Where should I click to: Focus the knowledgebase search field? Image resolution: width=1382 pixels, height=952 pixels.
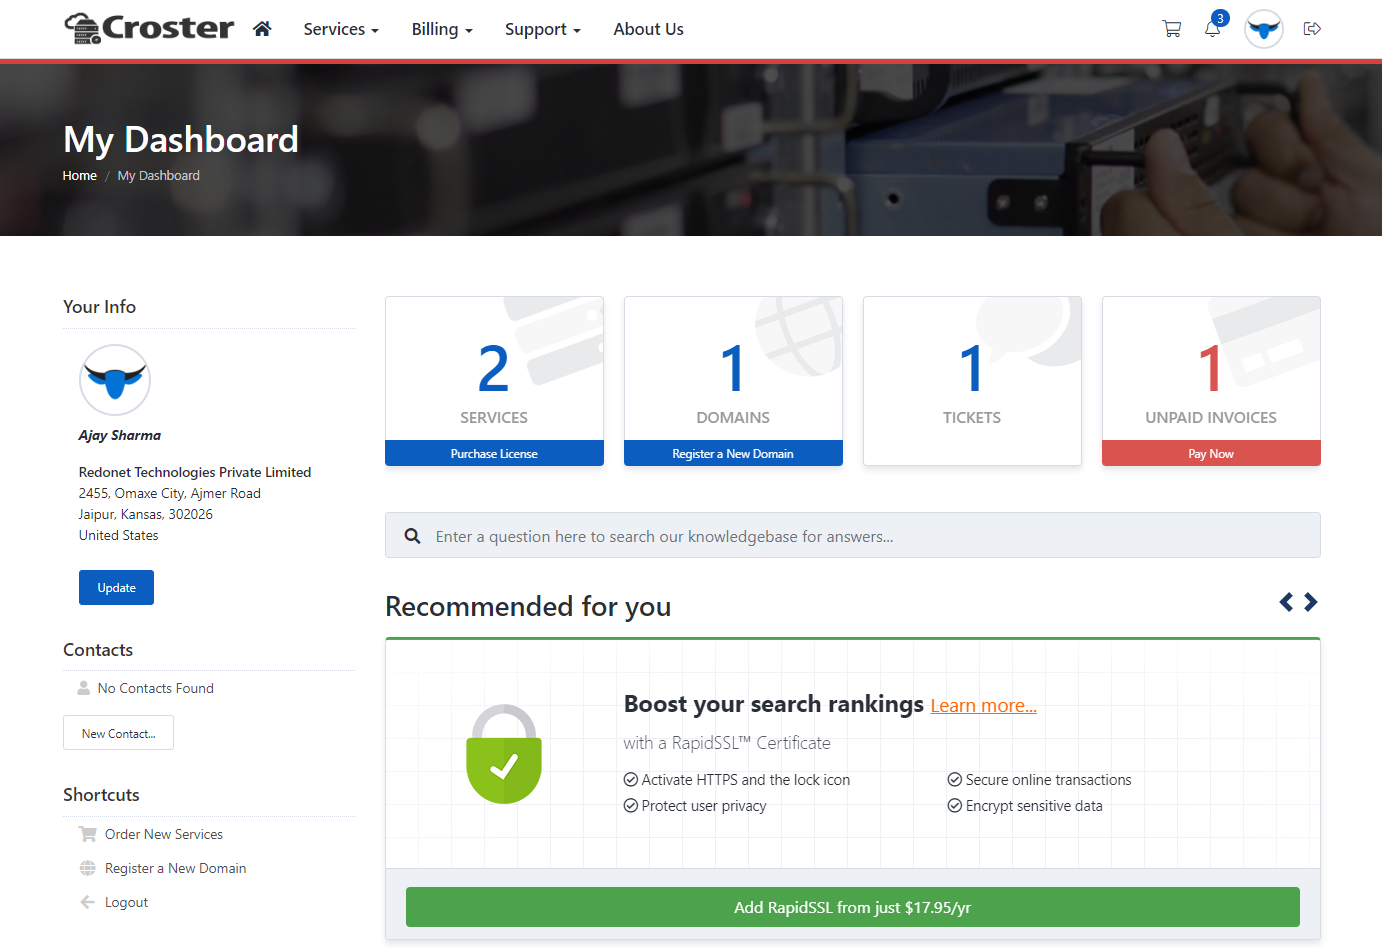(860, 536)
